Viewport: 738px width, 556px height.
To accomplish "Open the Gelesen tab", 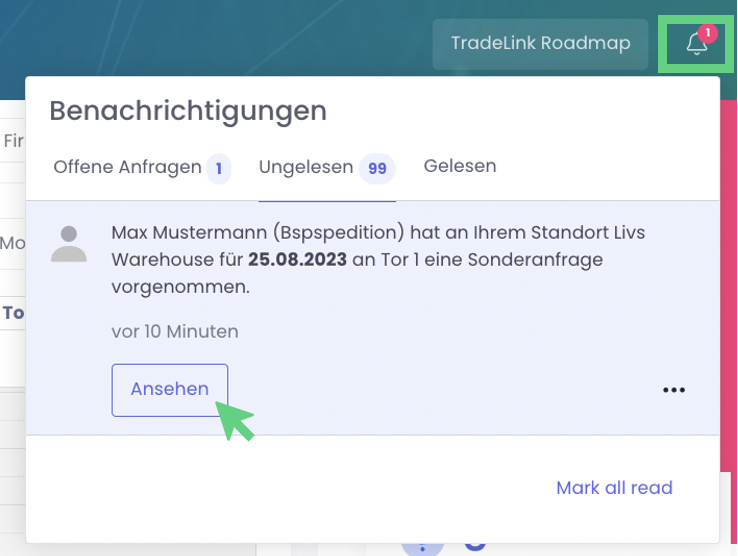I will pos(460,166).
